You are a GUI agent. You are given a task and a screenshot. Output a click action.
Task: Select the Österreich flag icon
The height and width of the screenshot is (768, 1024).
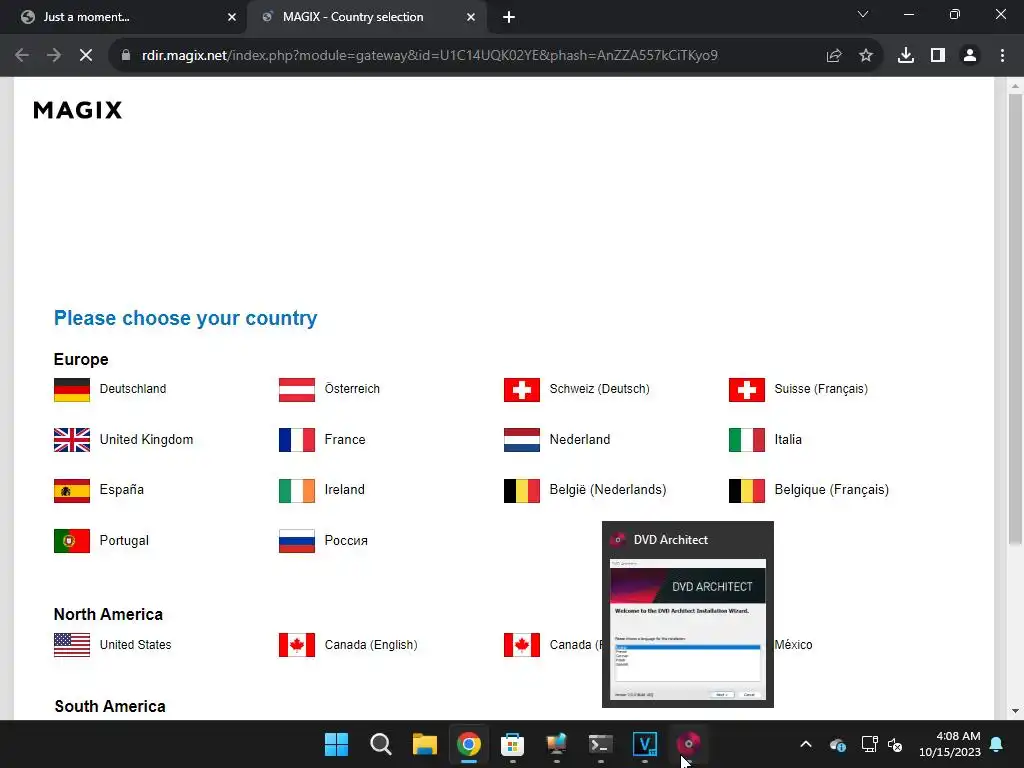tap(296, 390)
